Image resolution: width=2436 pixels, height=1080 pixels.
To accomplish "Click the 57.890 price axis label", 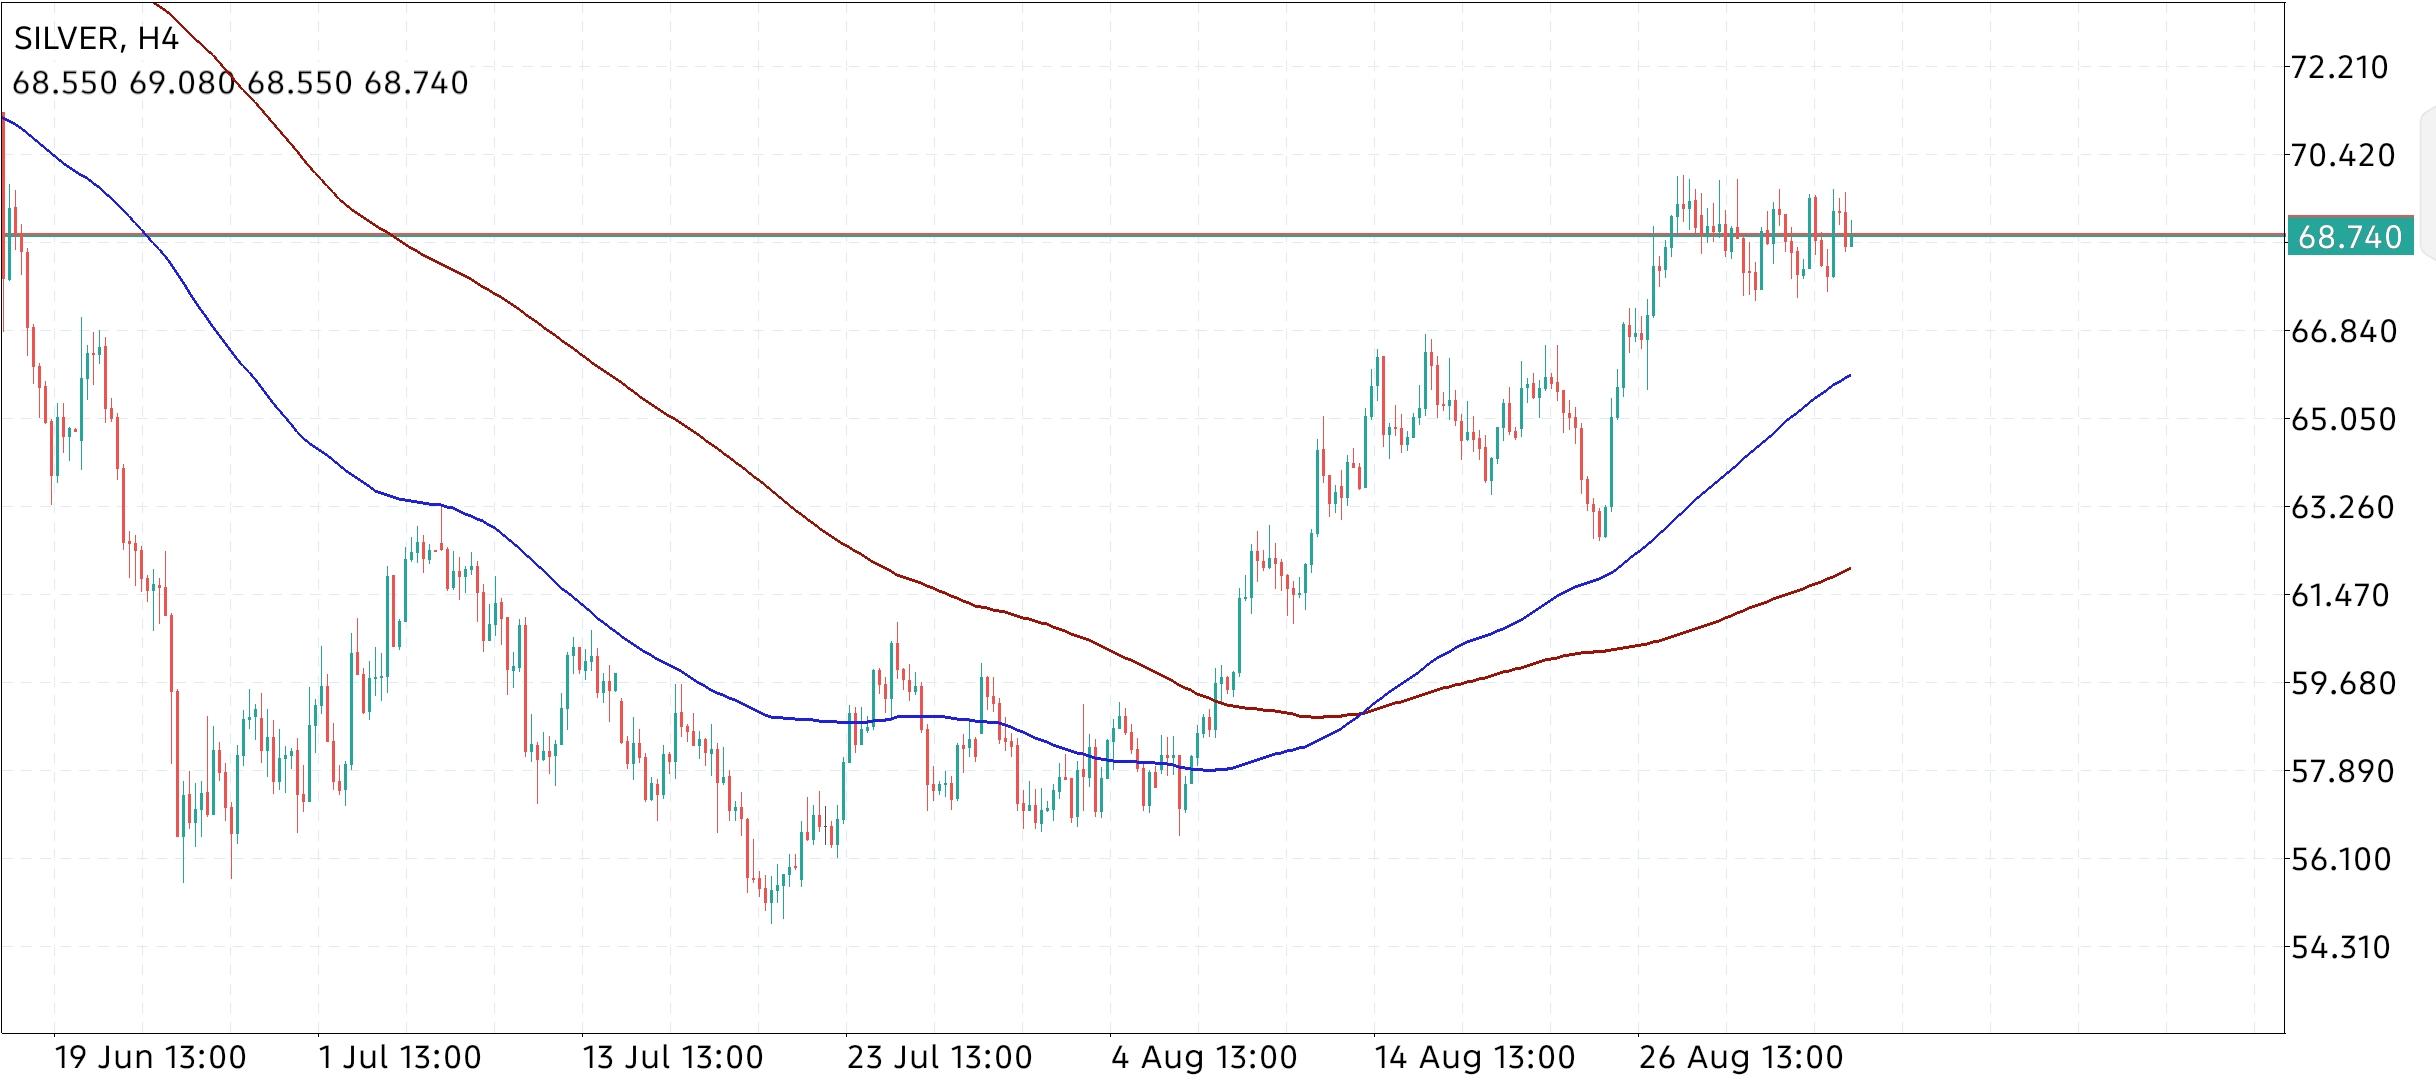I will tap(2342, 771).
